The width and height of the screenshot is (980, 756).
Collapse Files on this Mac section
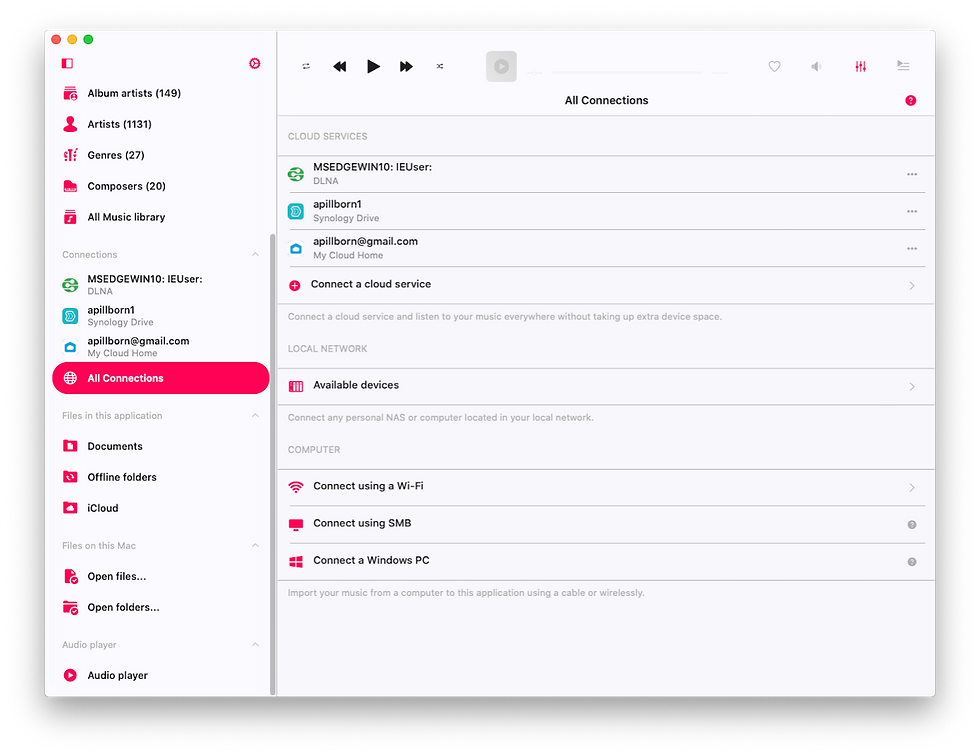pyautogui.click(x=255, y=545)
